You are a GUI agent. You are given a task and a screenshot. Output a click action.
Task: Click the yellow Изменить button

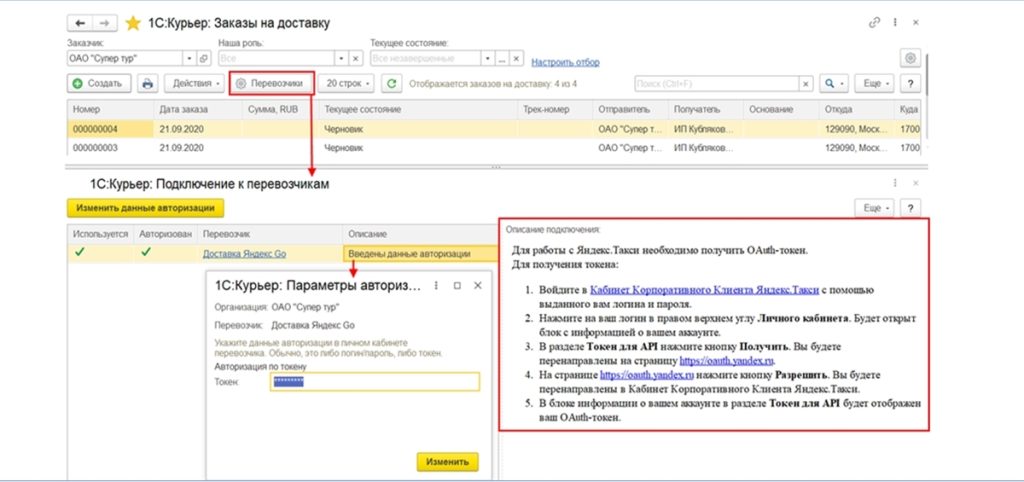point(447,461)
